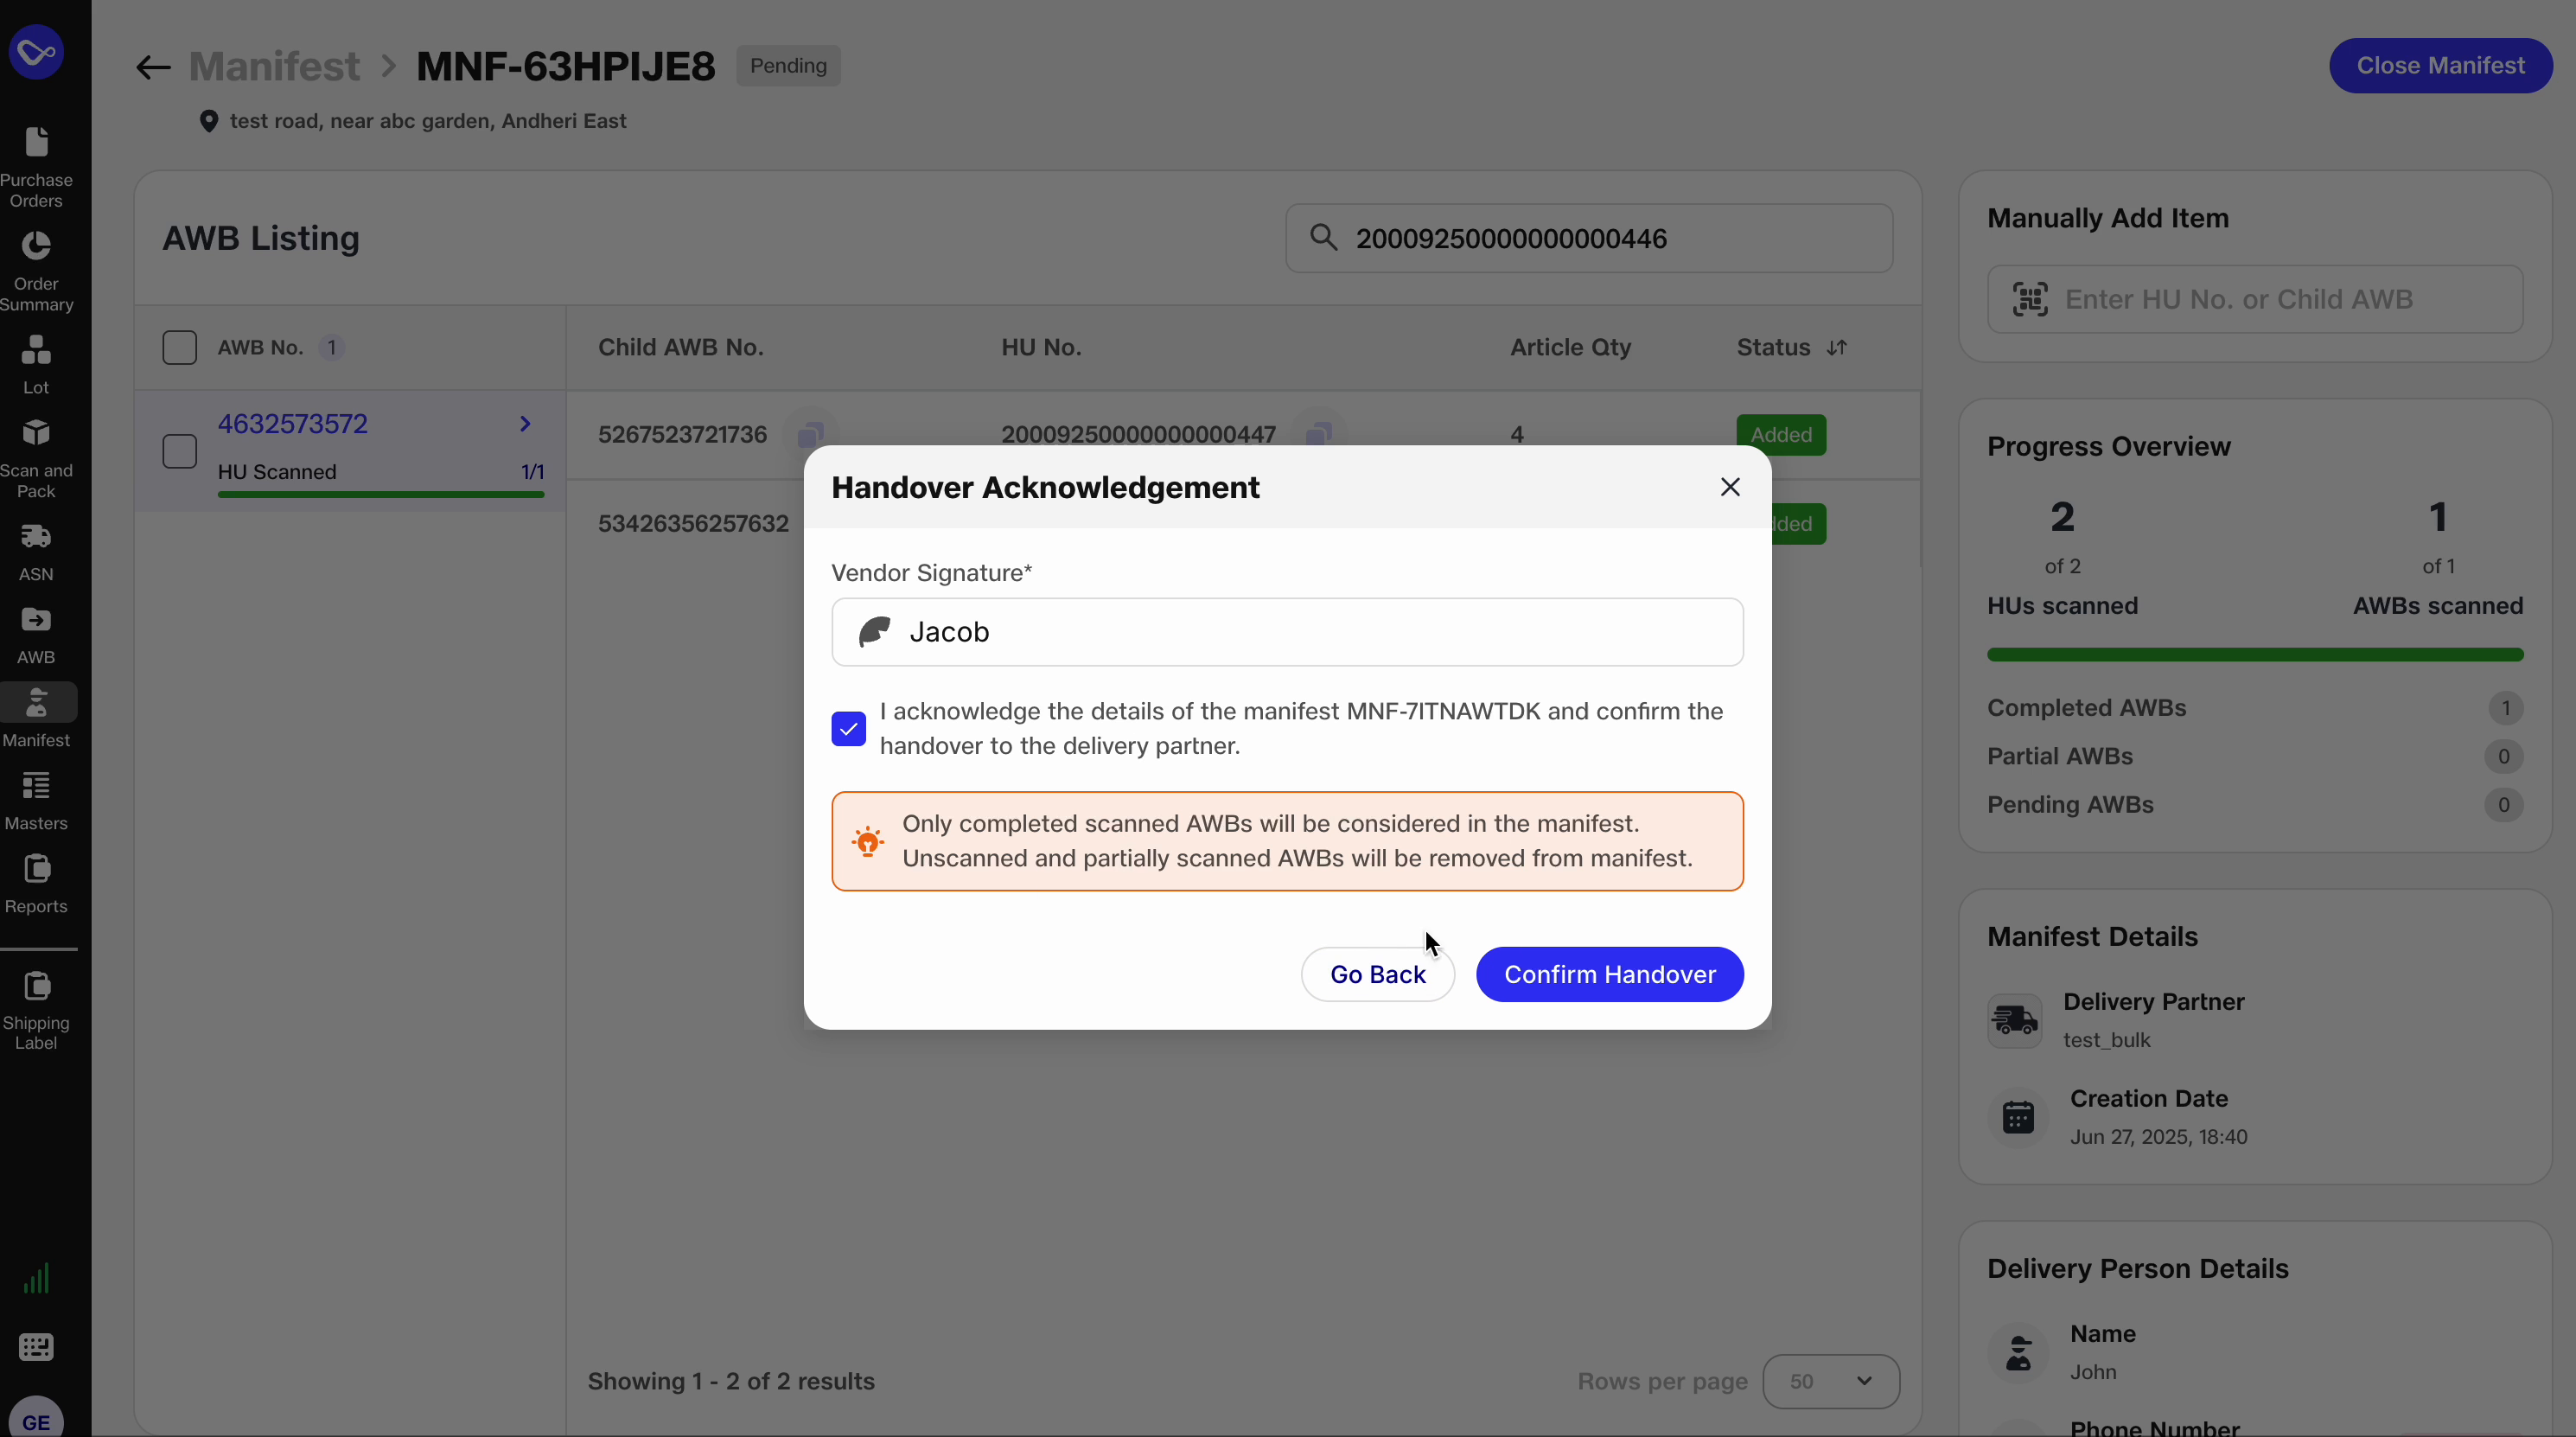Click the Confirm Handover button
This screenshot has width=2576, height=1437.
[1608, 973]
